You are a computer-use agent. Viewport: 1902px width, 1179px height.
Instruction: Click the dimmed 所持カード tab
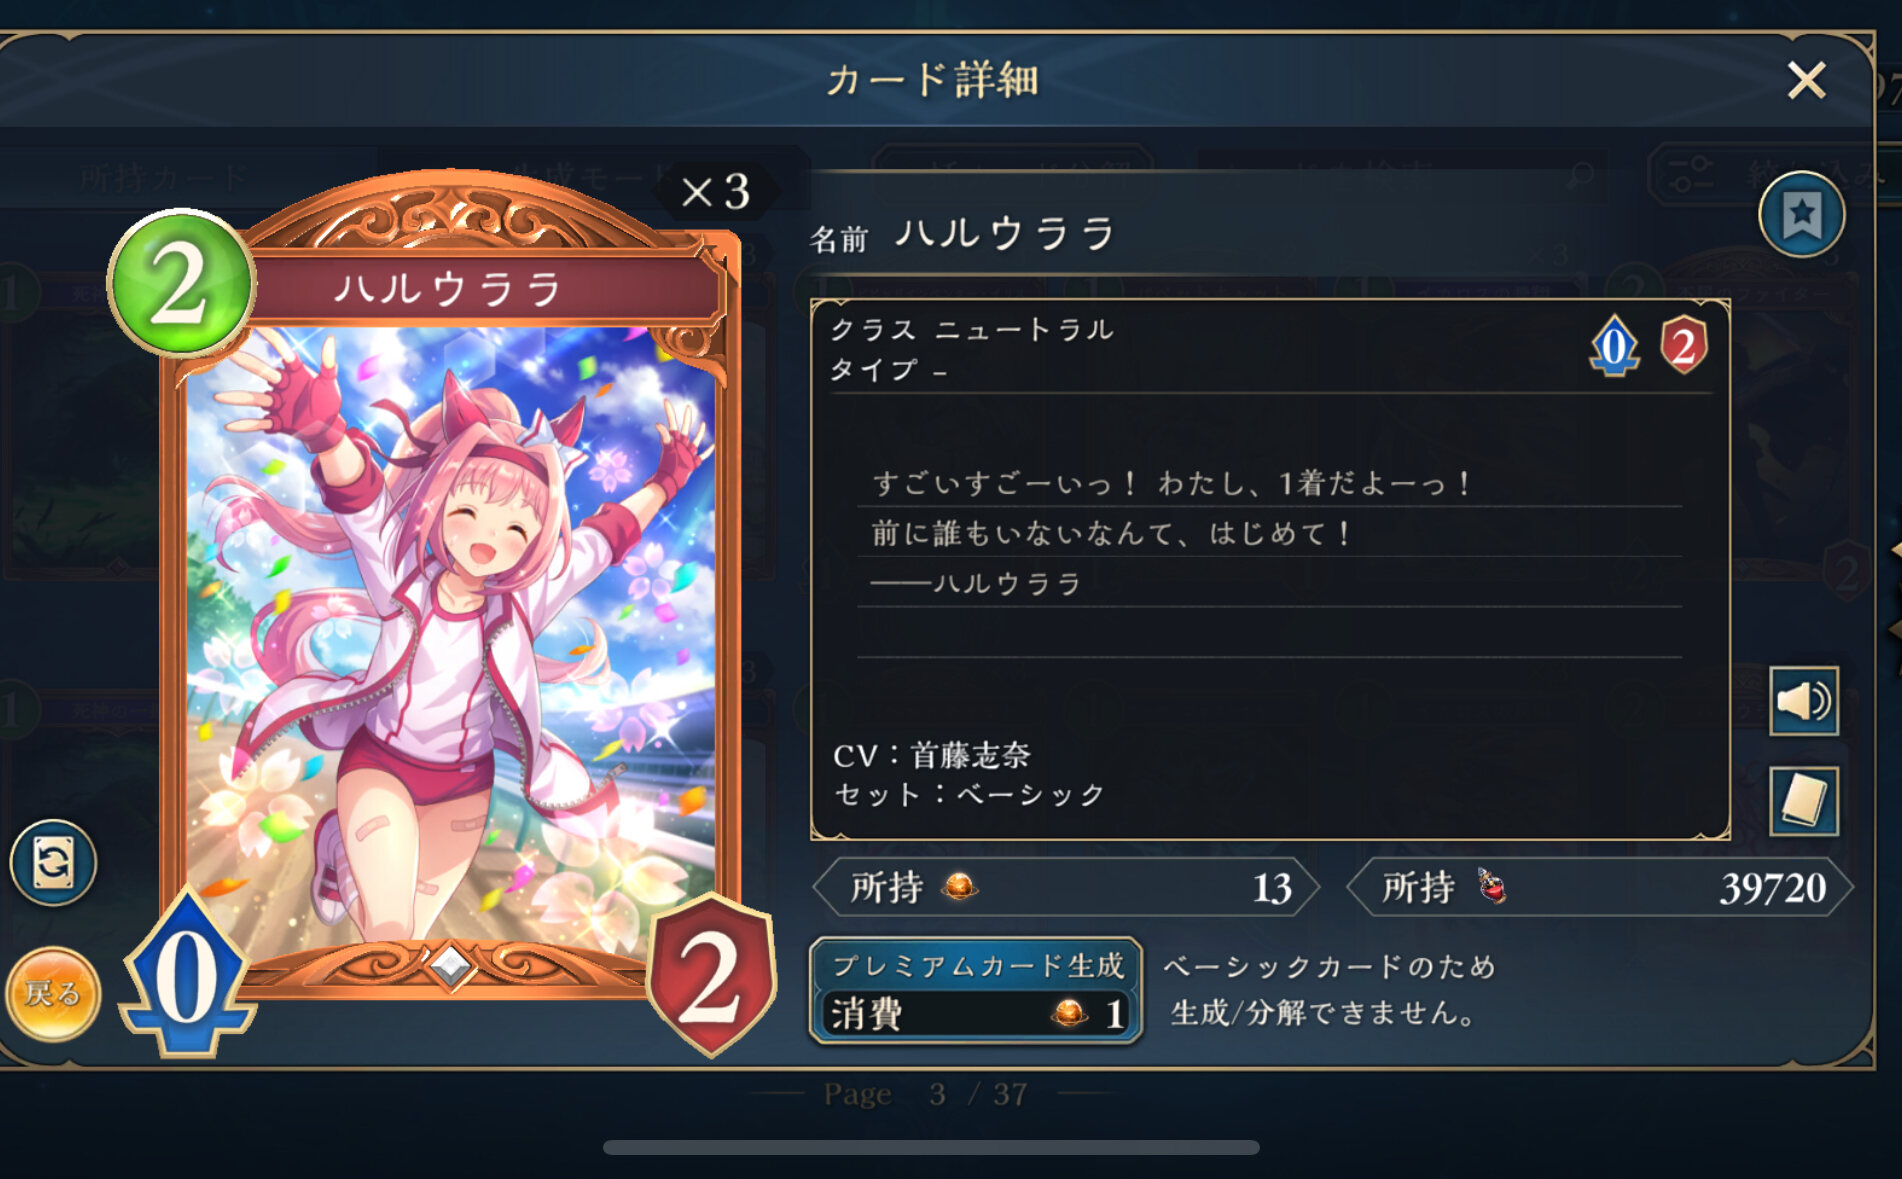tap(164, 178)
